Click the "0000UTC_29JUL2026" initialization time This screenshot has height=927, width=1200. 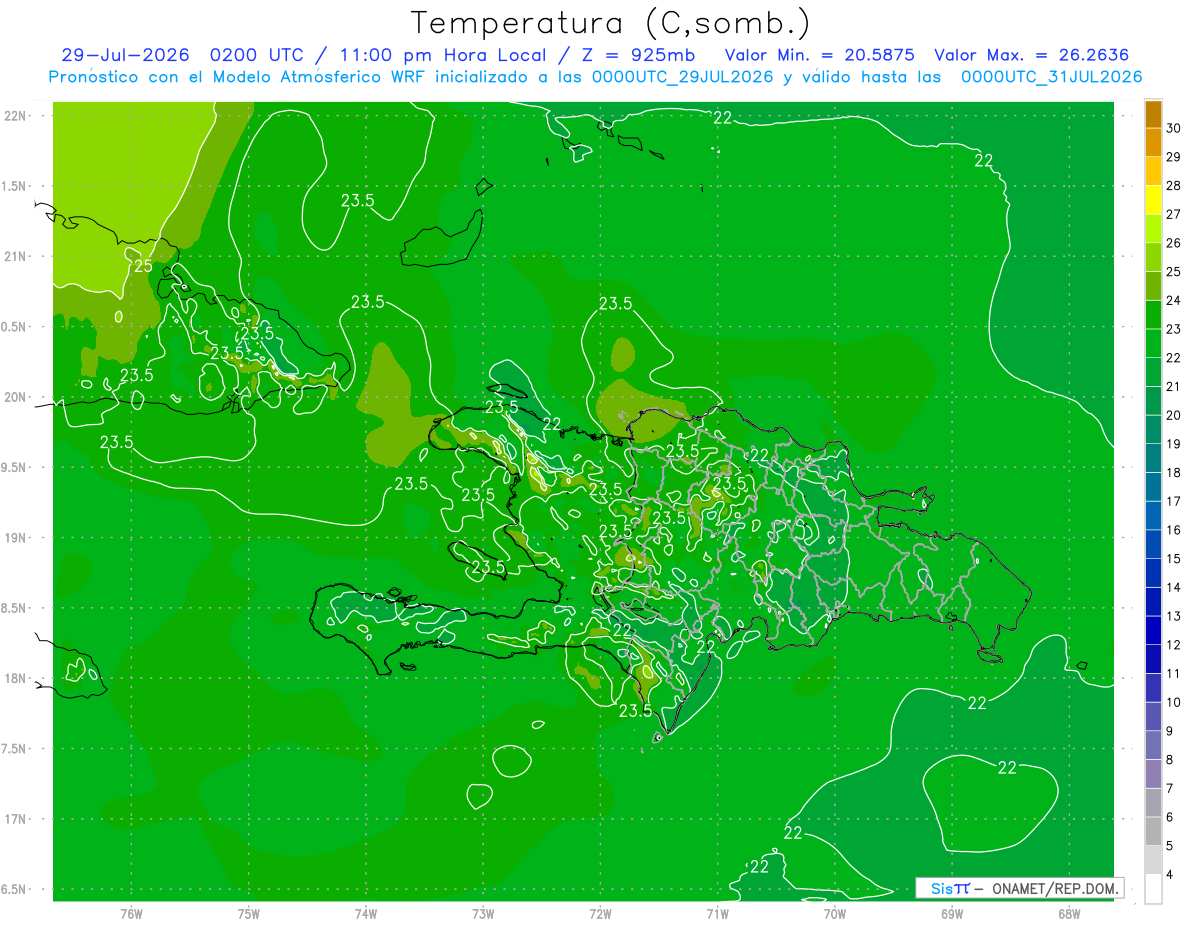click(682, 77)
